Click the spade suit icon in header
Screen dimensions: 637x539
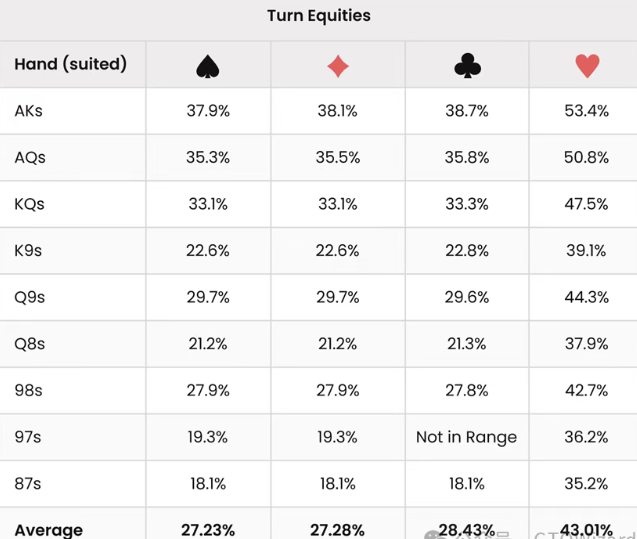208,66
